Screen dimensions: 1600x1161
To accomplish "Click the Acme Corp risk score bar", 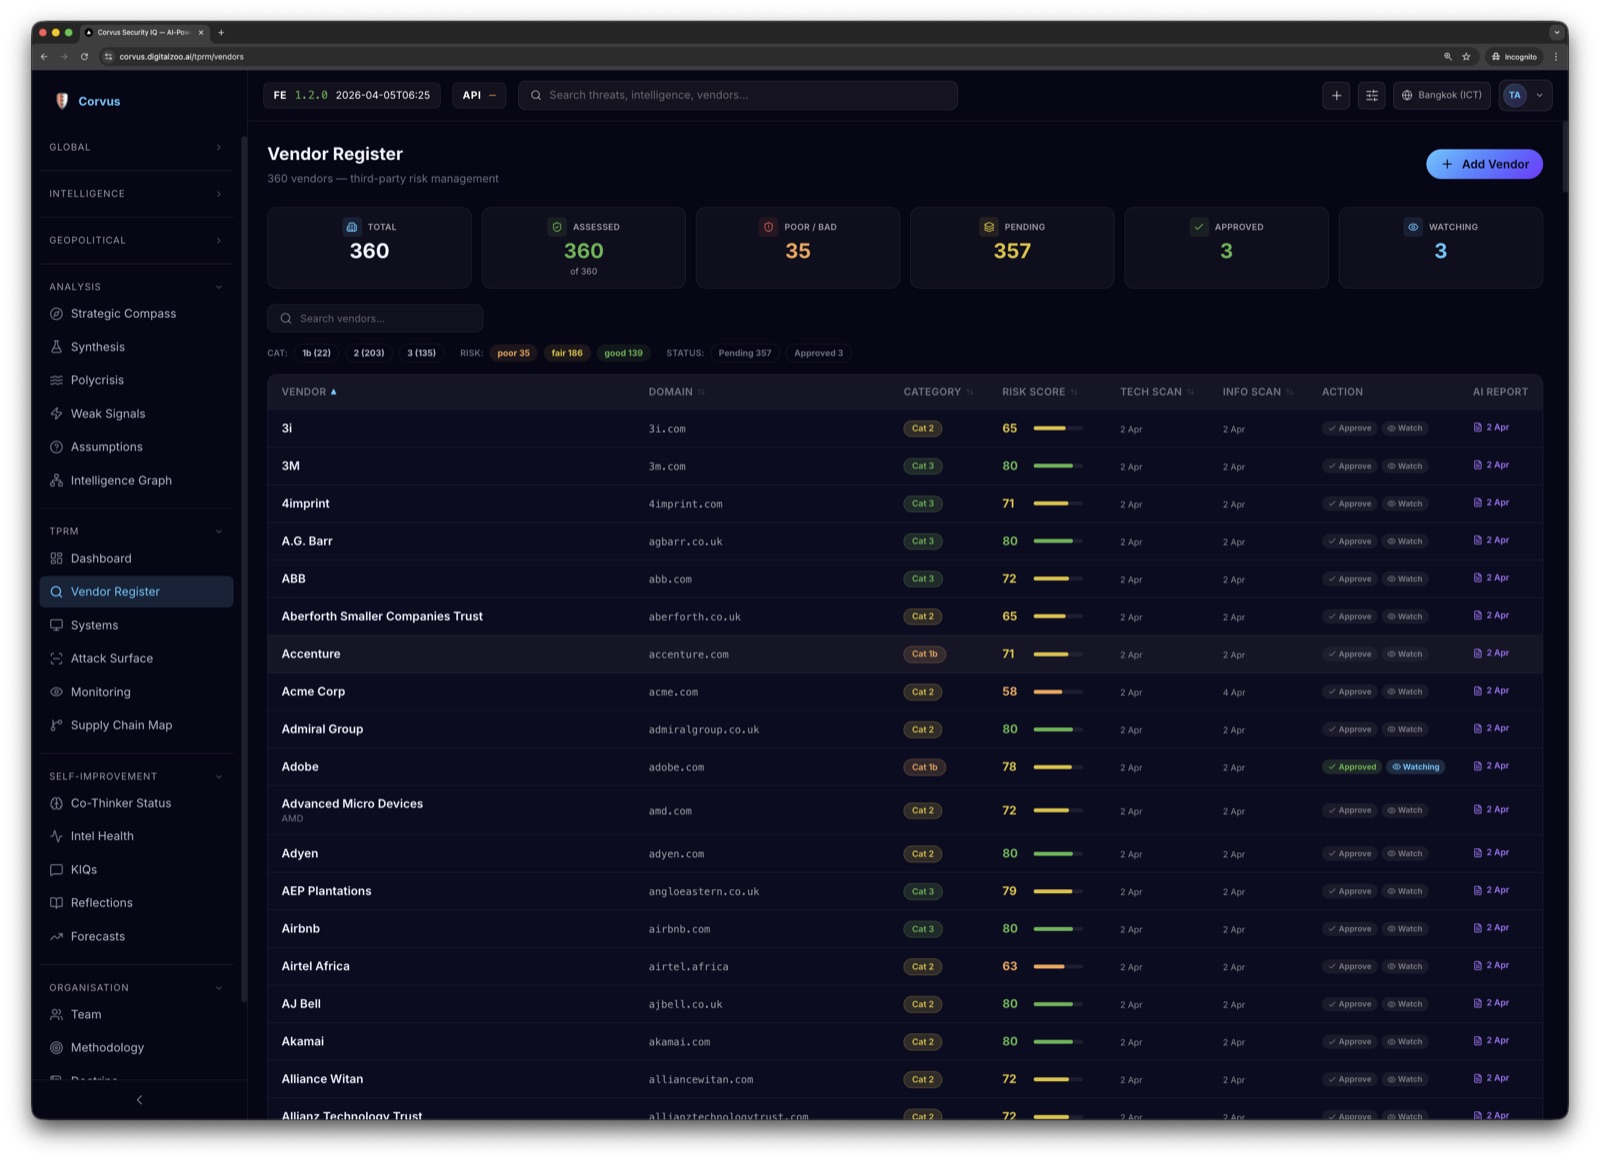I will (1058, 692).
